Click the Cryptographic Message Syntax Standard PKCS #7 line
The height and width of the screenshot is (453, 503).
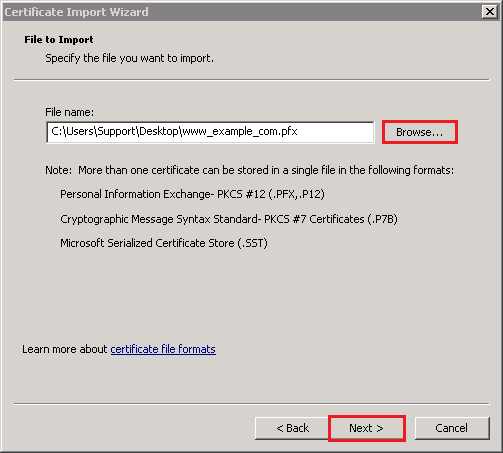pos(229,219)
